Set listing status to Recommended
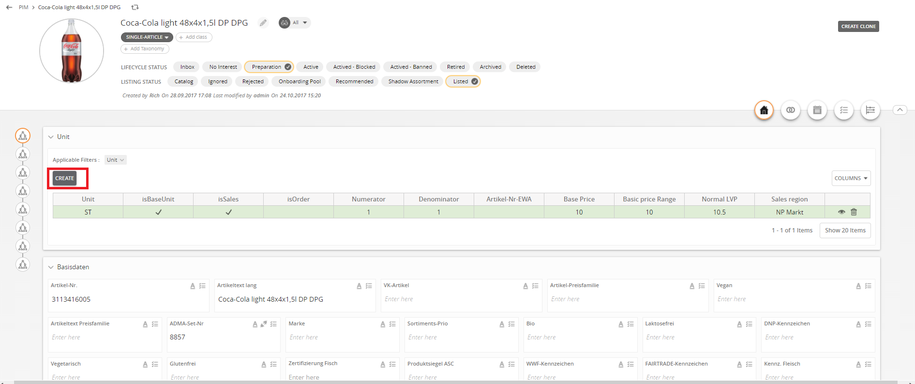 354,82
